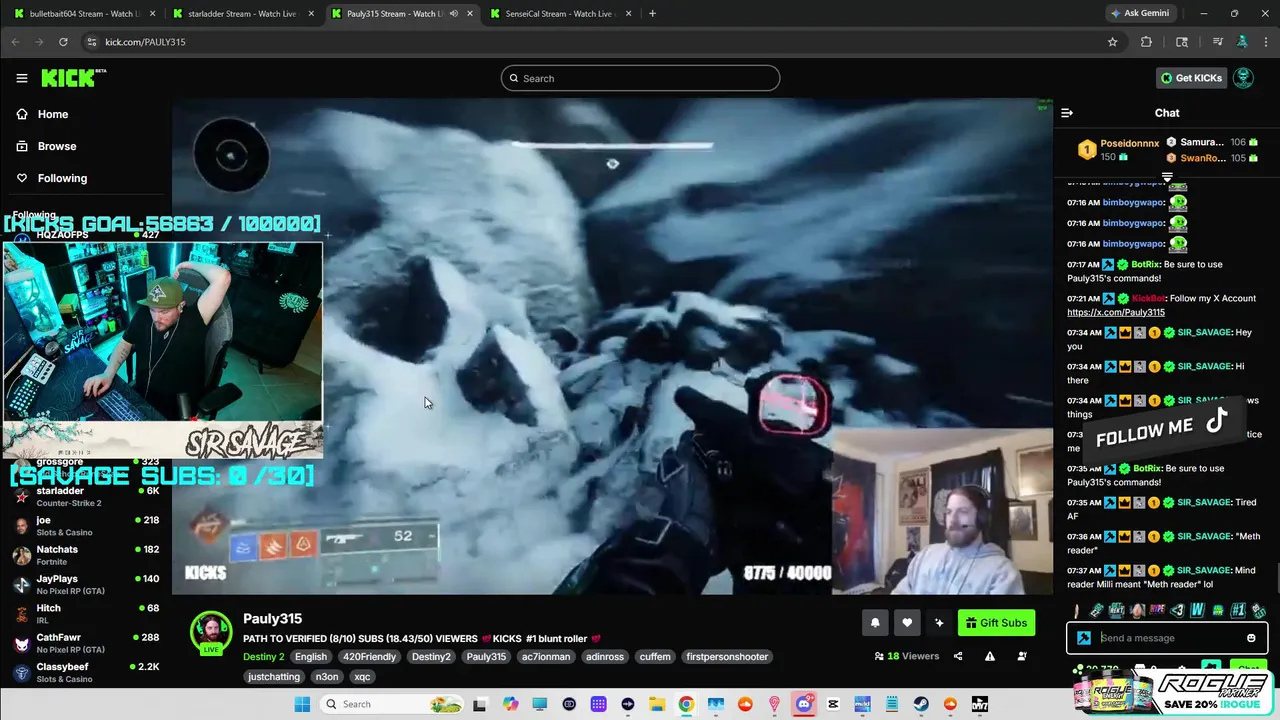Insert the #1 emote from emote bar
Viewport: 1280px width, 720px height.
1238,610
